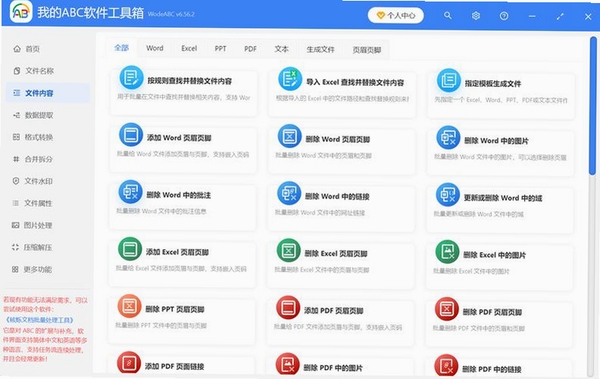Switch to the PPT tab
Image resolution: width=600 pixels, height=379 pixels.
(220, 49)
